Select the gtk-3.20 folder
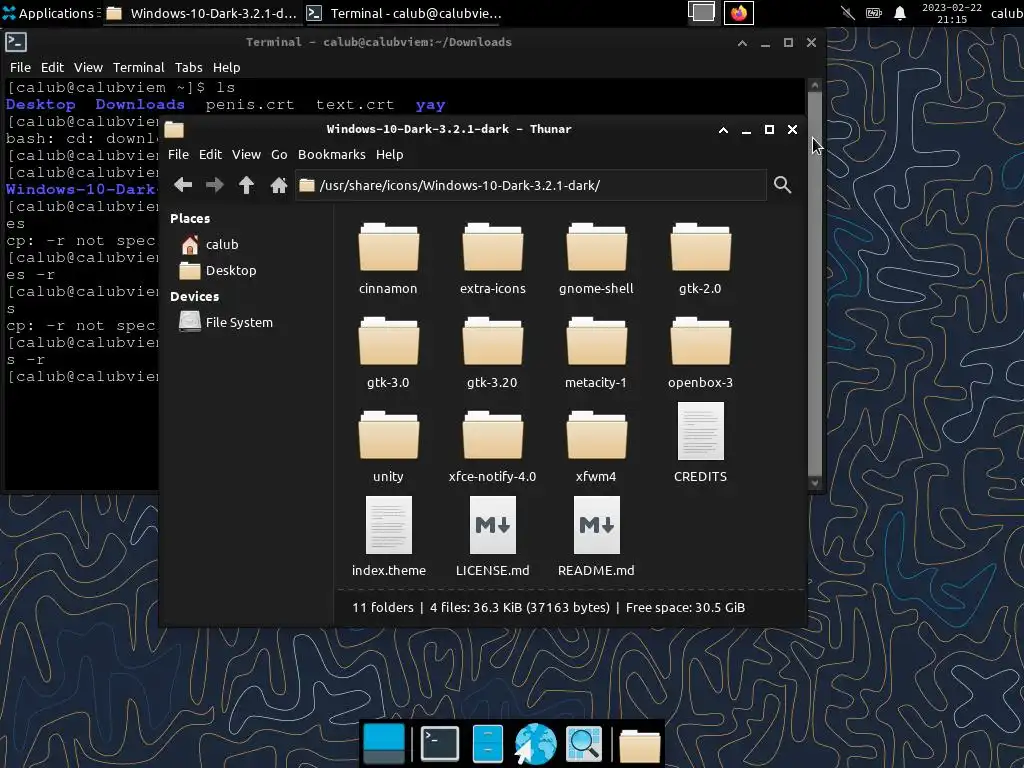 [492, 353]
